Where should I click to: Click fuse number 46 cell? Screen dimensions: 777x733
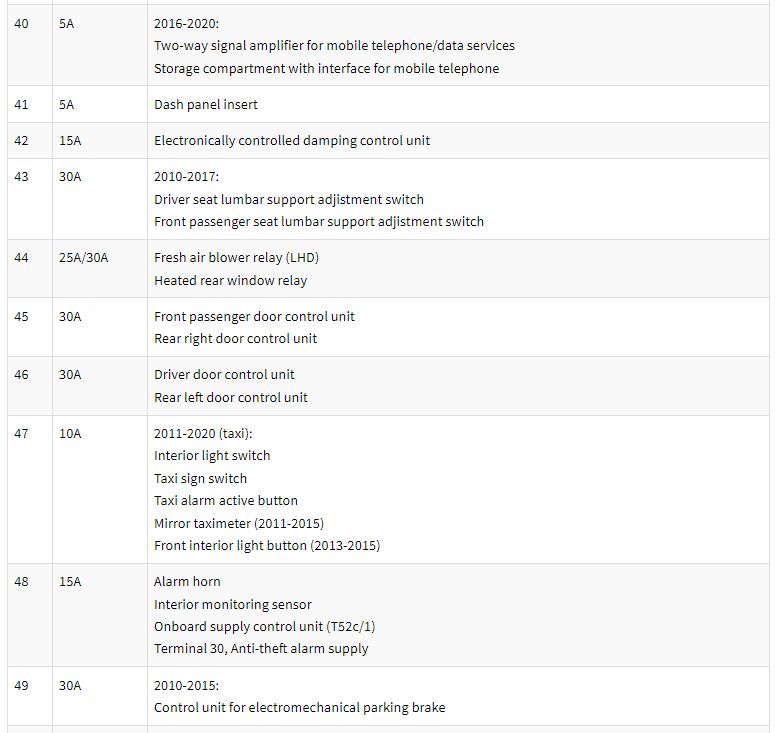[30, 386]
